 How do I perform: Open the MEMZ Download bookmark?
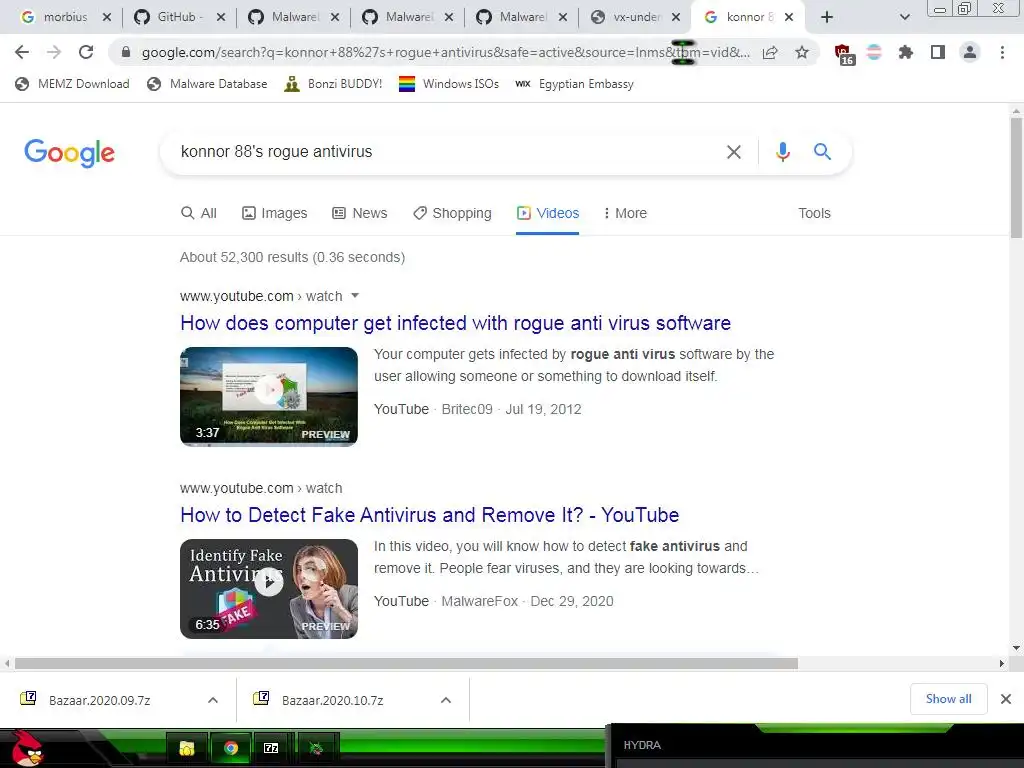click(72, 84)
